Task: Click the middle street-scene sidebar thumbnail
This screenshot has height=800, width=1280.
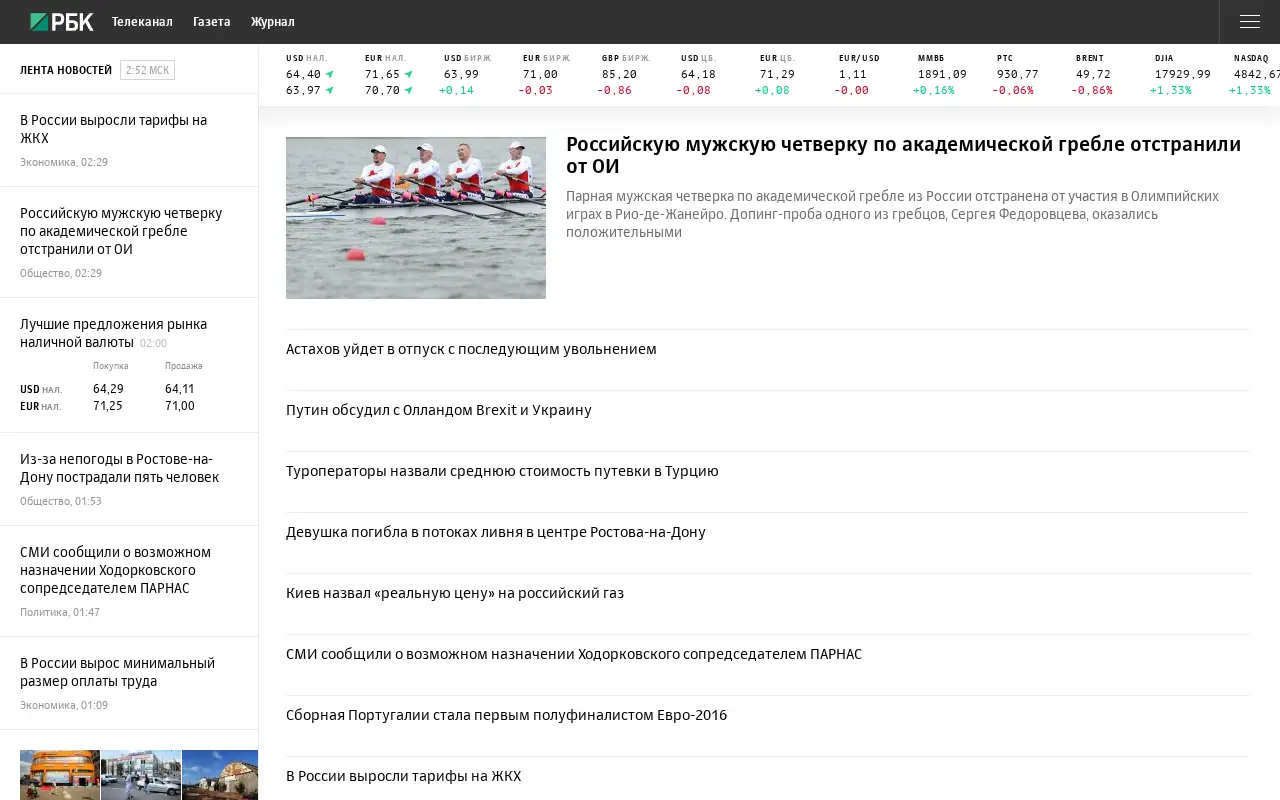Action: 141,775
